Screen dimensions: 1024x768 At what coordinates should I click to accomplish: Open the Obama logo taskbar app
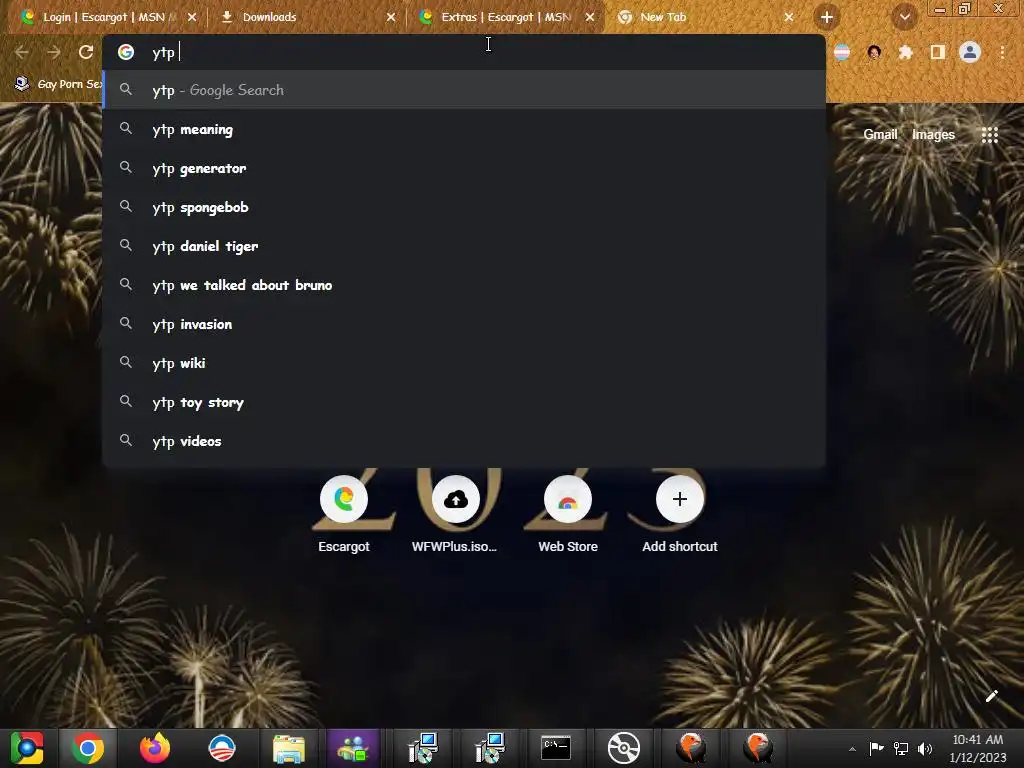point(221,748)
